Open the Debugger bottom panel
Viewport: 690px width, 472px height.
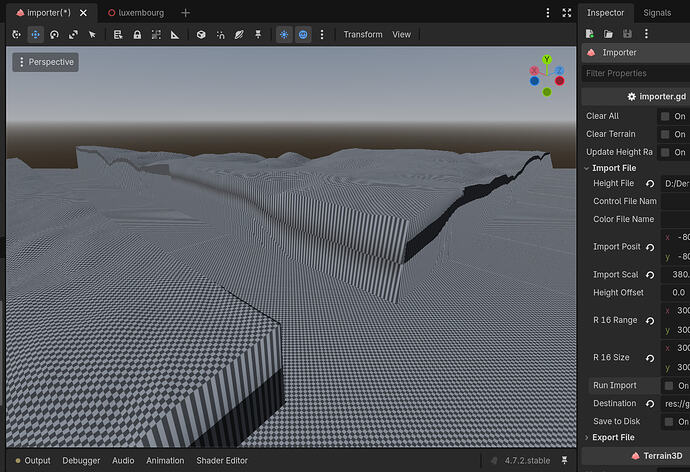pos(81,461)
